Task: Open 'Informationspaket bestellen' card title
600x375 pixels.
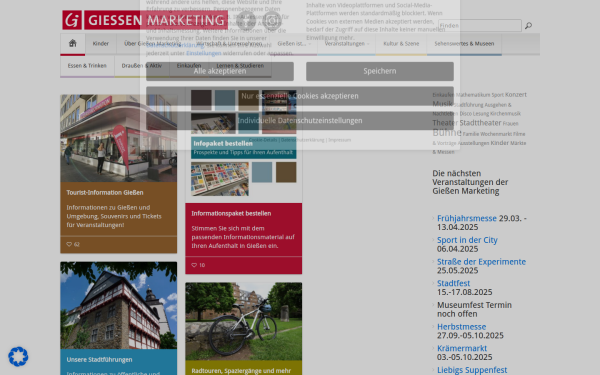Action: (231, 214)
